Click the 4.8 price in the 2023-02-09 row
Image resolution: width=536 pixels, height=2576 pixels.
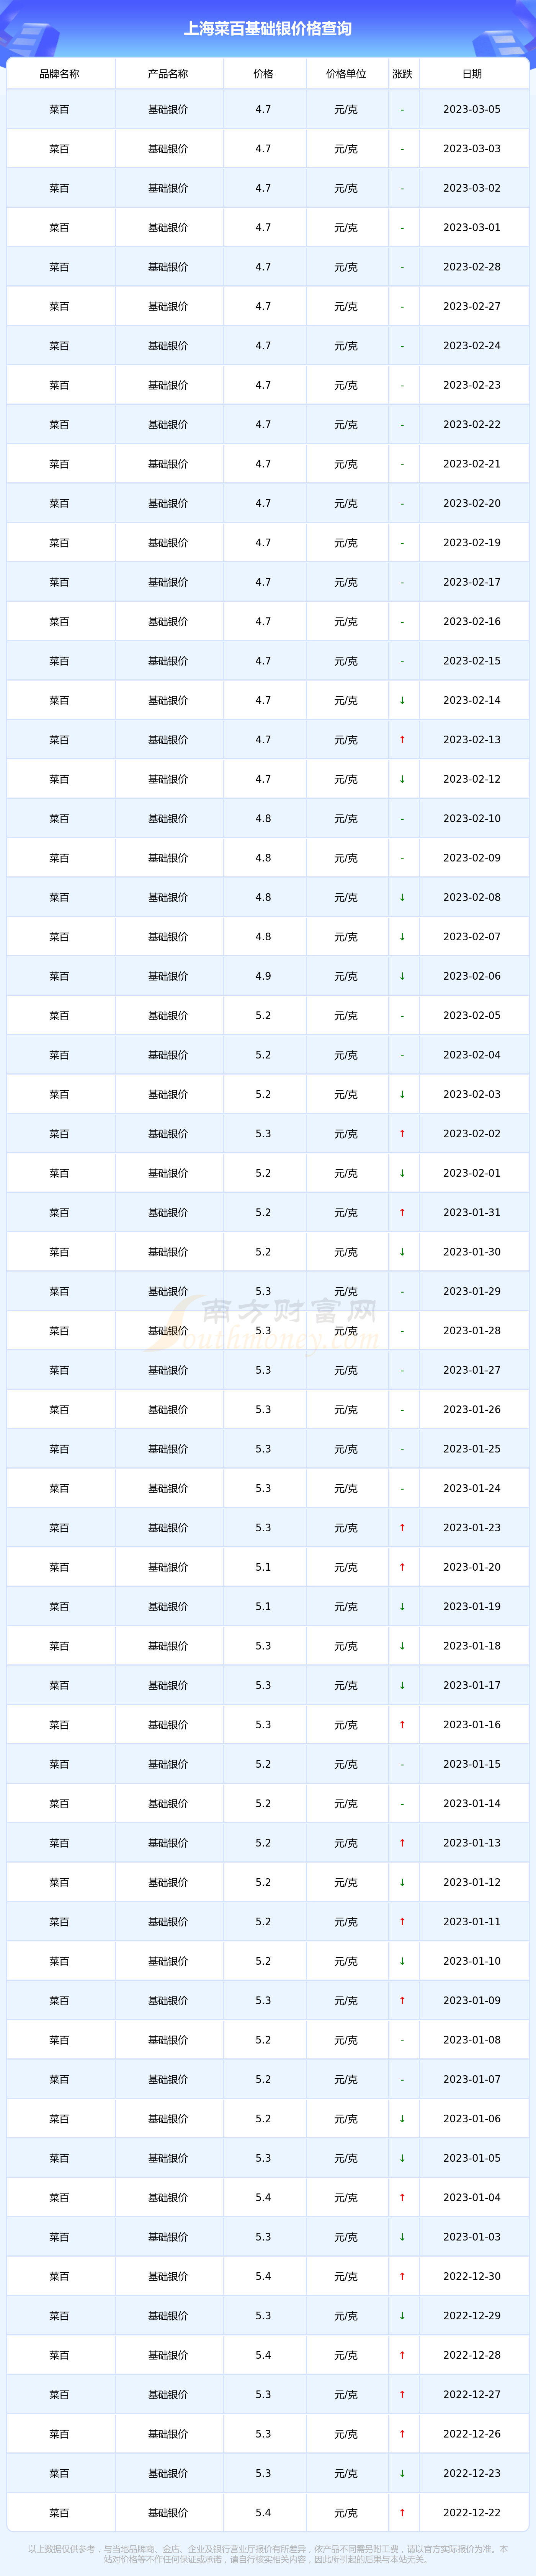pos(263,858)
